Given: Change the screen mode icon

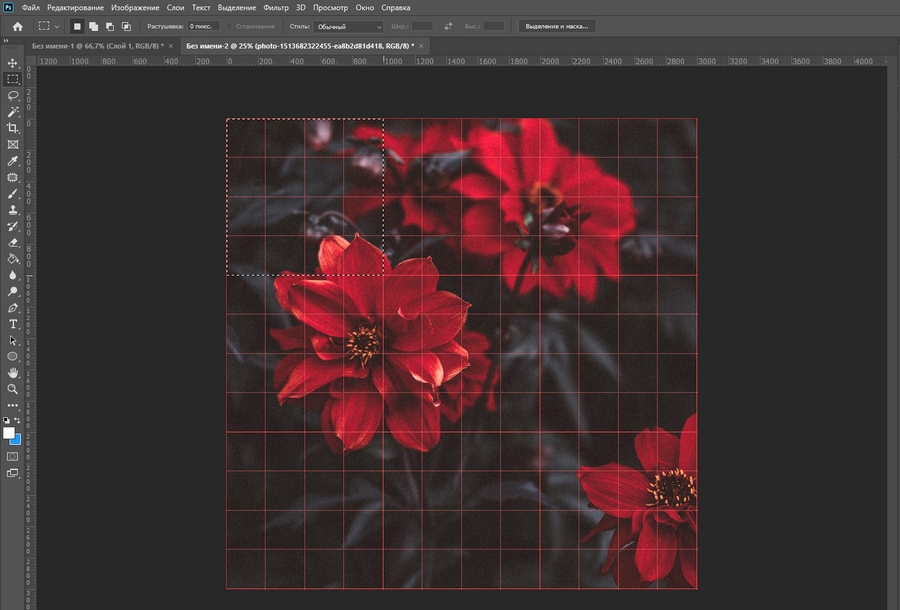Looking at the screenshot, I should [13, 473].
